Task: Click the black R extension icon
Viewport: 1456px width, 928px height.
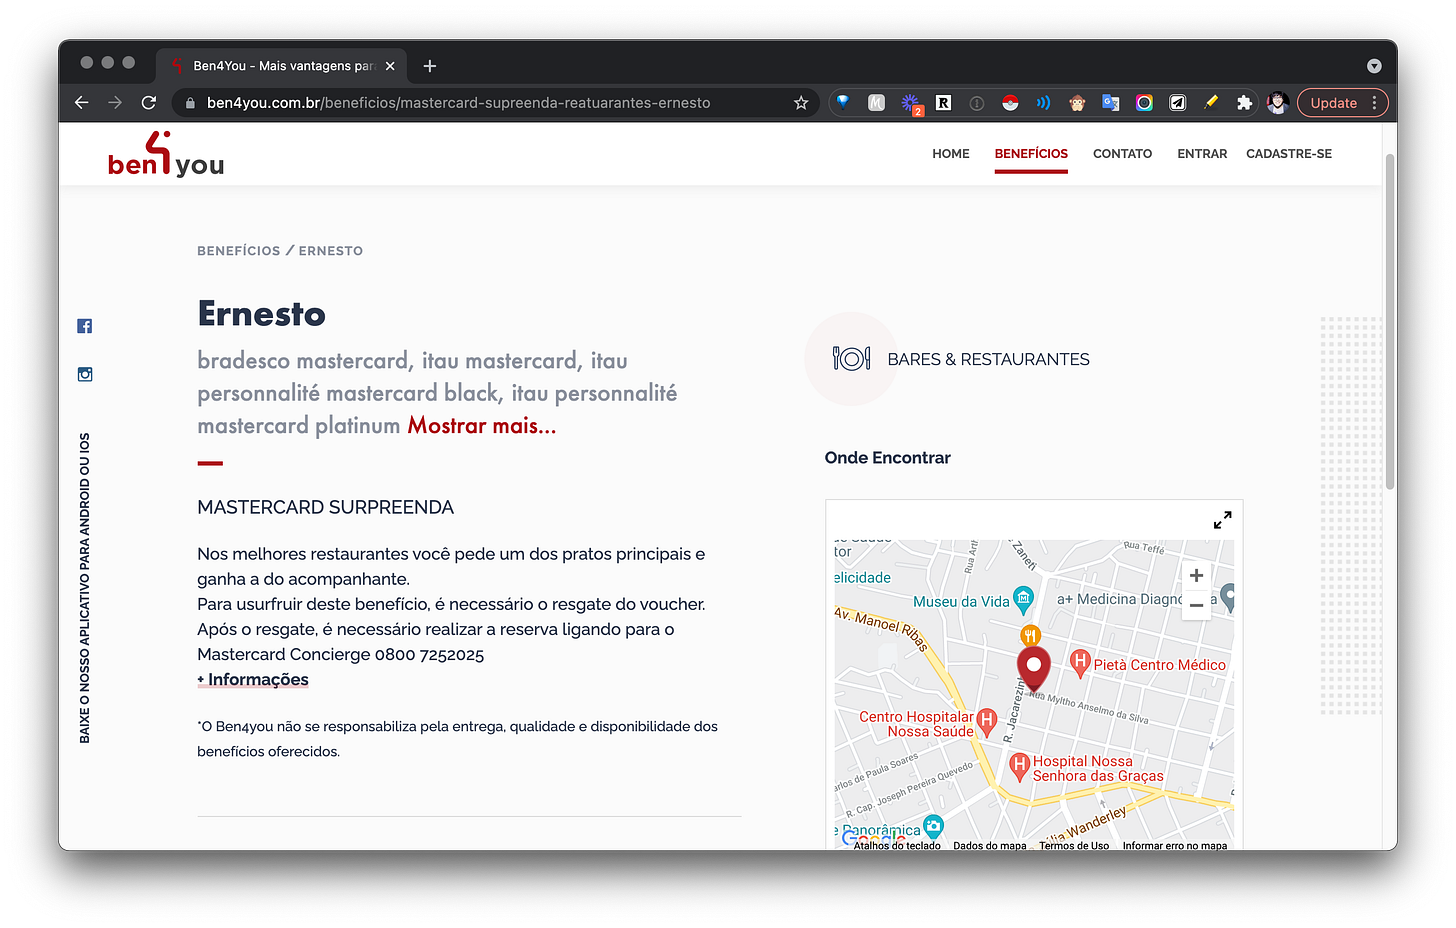Action: (x=943, y=102)
